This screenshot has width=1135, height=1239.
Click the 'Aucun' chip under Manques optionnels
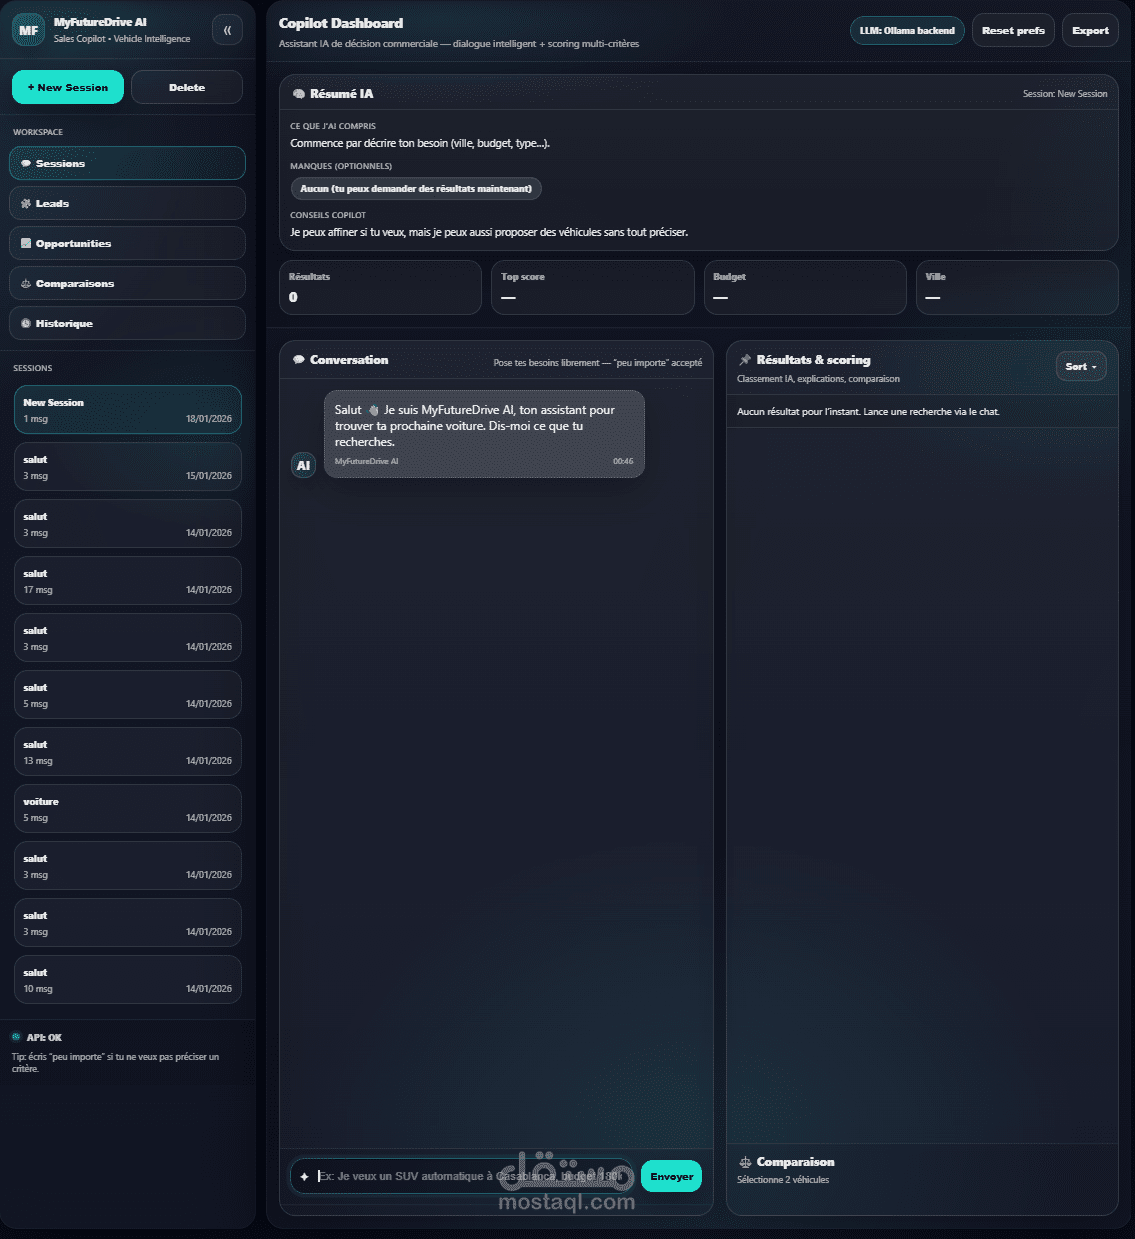[416, 188]
